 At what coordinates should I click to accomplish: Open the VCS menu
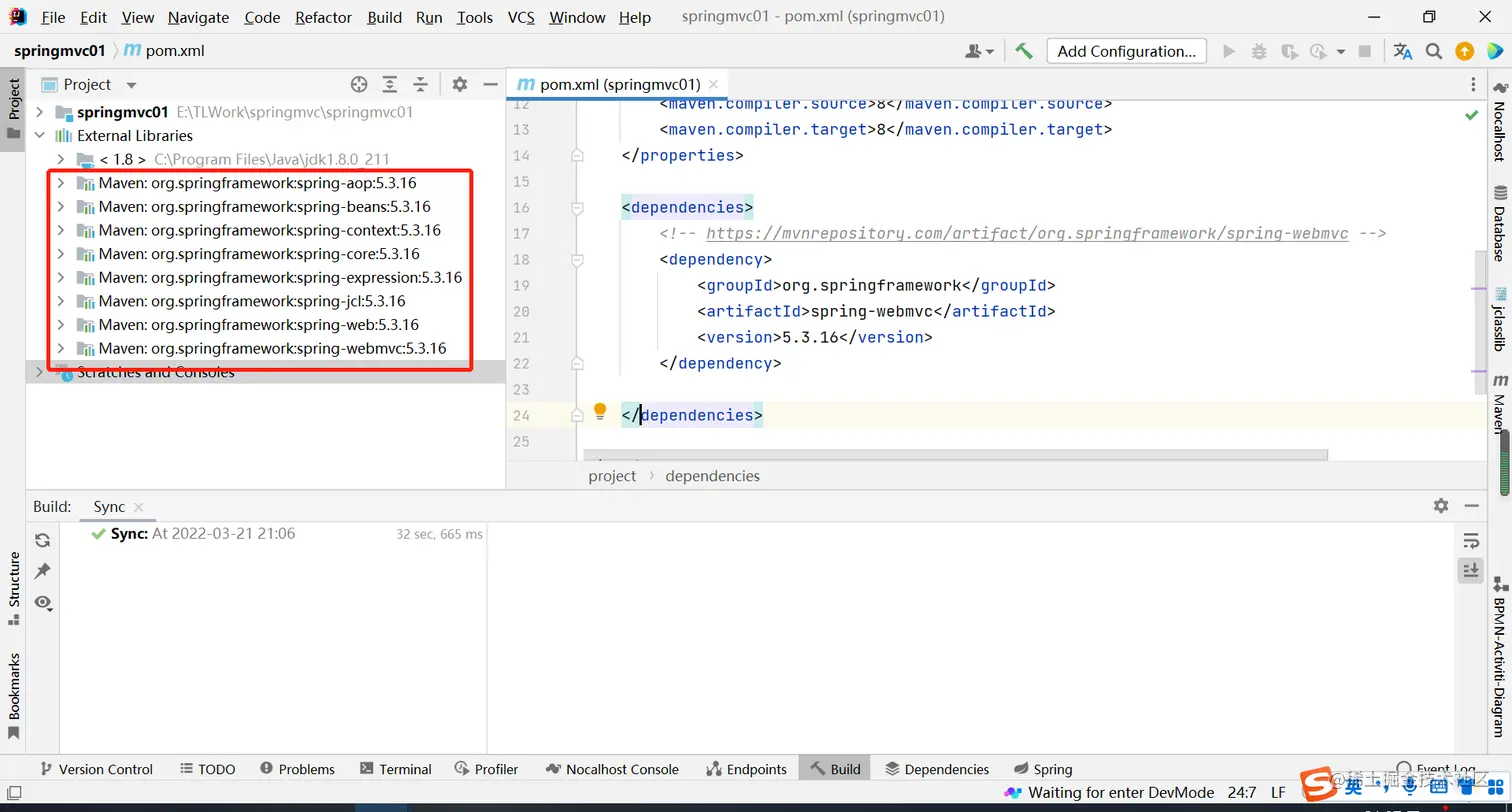[x=521, y=17]
